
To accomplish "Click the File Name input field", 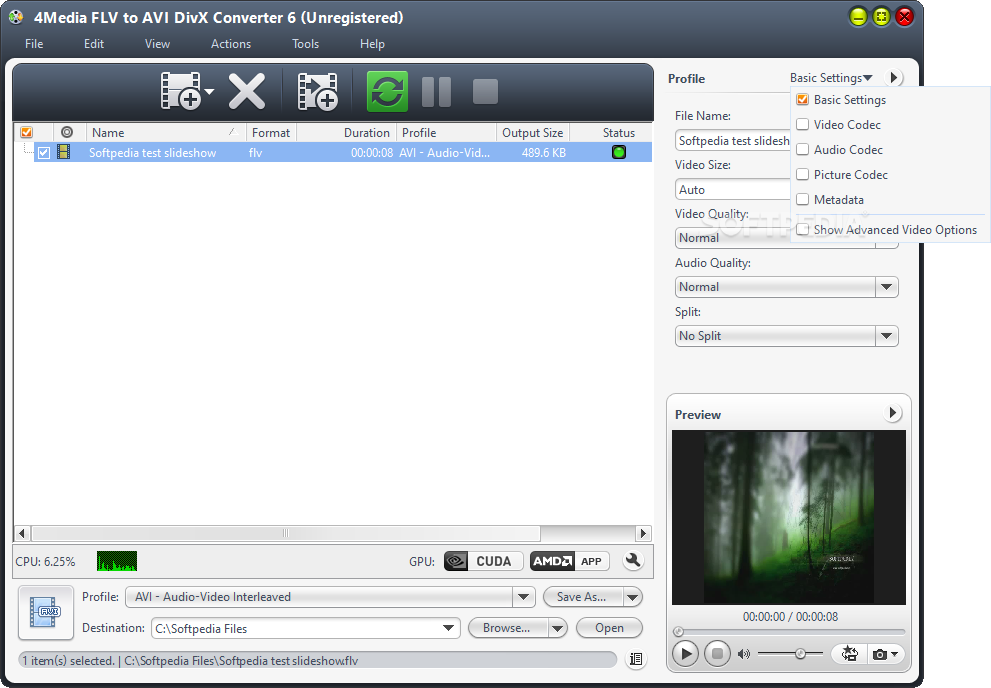I will click(733, 140).
